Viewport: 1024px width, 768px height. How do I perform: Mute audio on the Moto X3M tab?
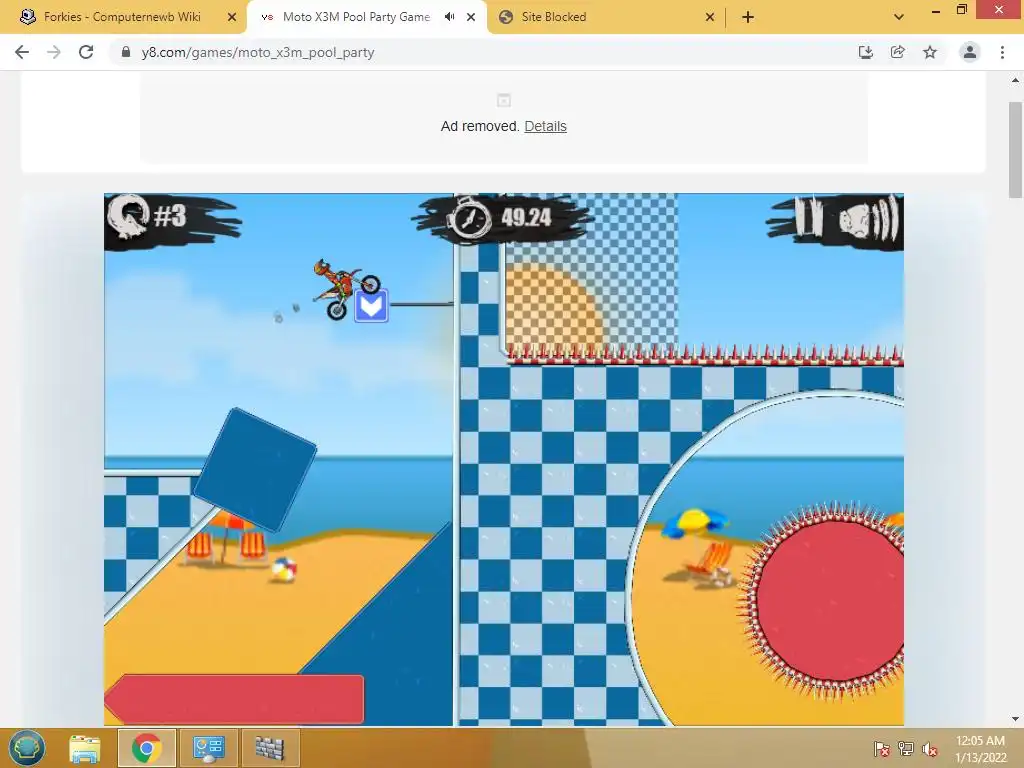(x=449, y=17)
